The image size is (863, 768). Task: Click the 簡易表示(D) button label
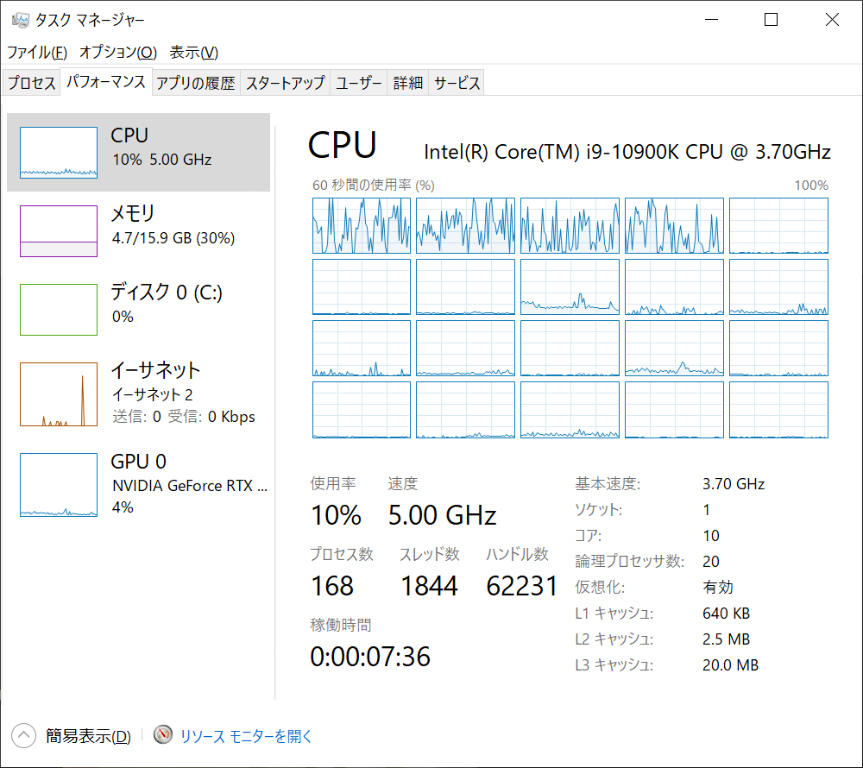[88, 736]
